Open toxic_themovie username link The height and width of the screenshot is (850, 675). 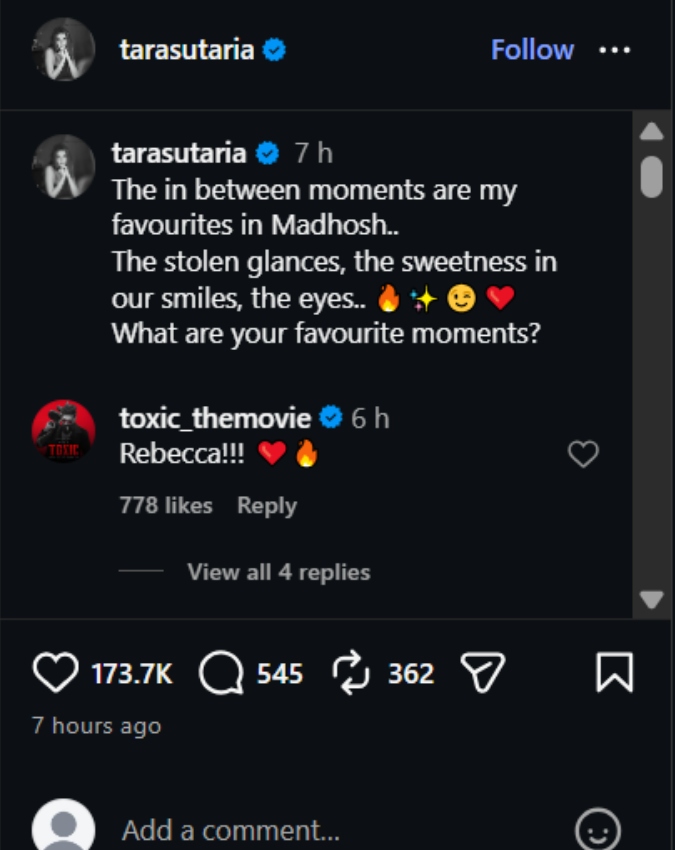click(x=215, y=418)
